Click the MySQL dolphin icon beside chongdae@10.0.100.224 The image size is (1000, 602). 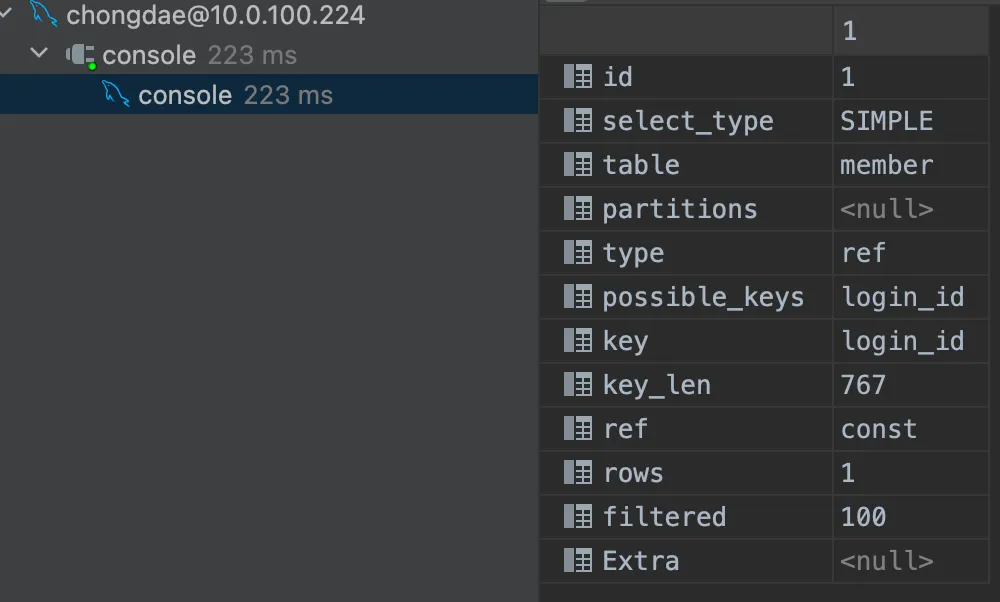pos(43,15)
